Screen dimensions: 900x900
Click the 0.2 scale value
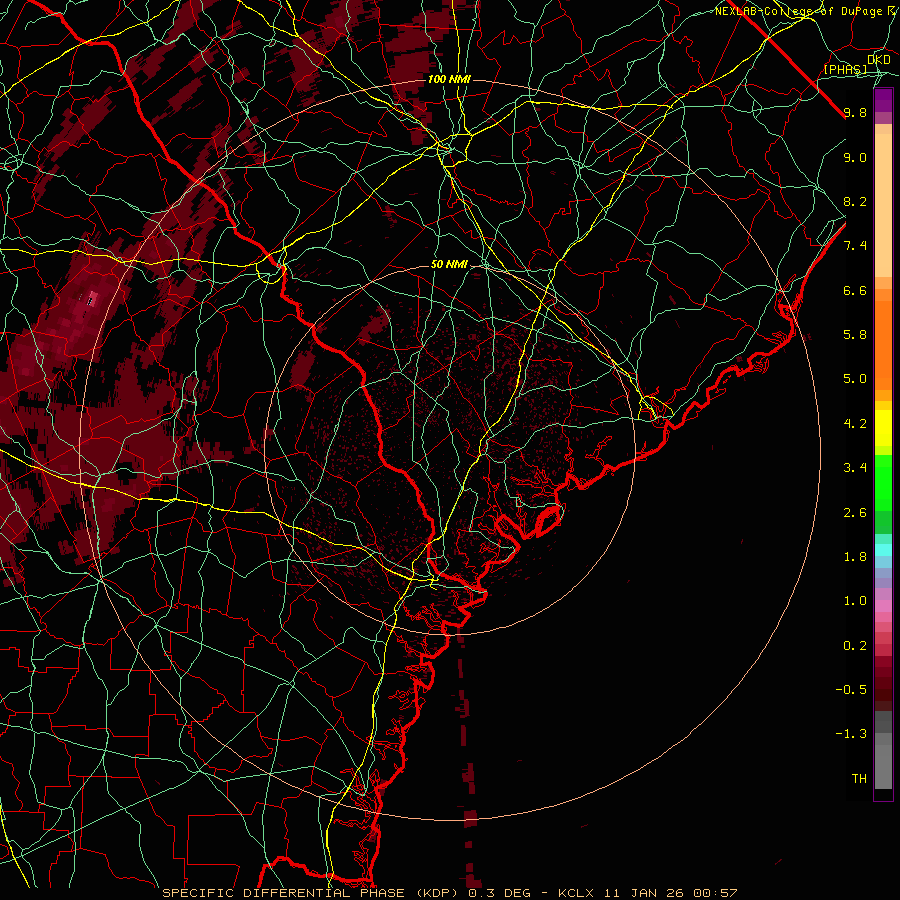(x=855, y=646)
